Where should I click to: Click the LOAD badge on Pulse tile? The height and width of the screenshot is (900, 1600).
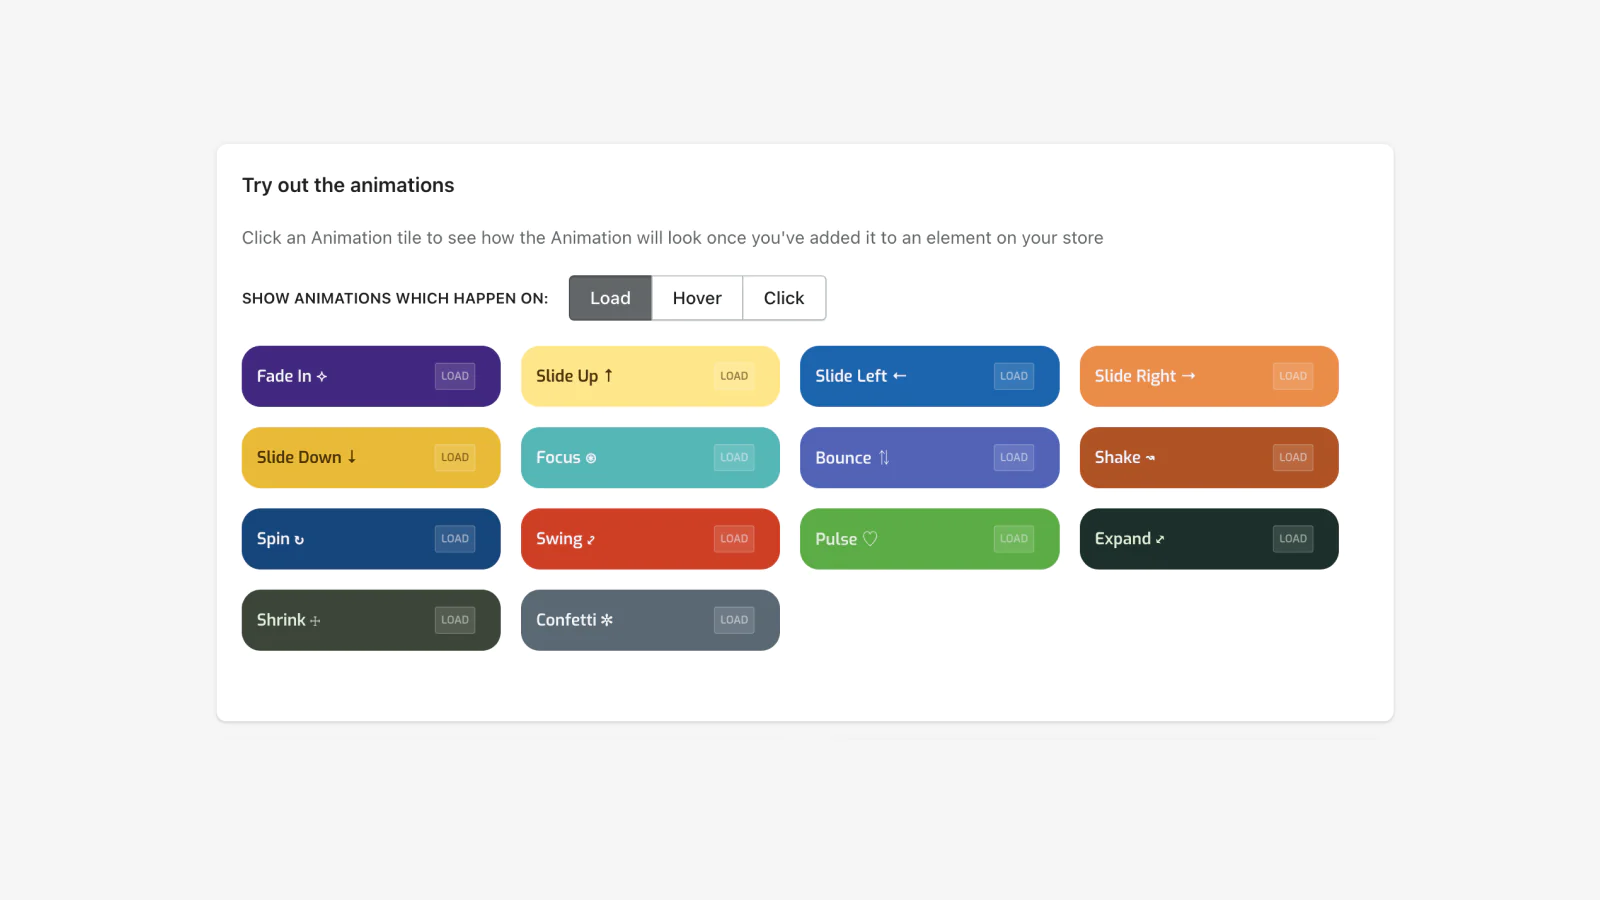(x=1014, y=538)
